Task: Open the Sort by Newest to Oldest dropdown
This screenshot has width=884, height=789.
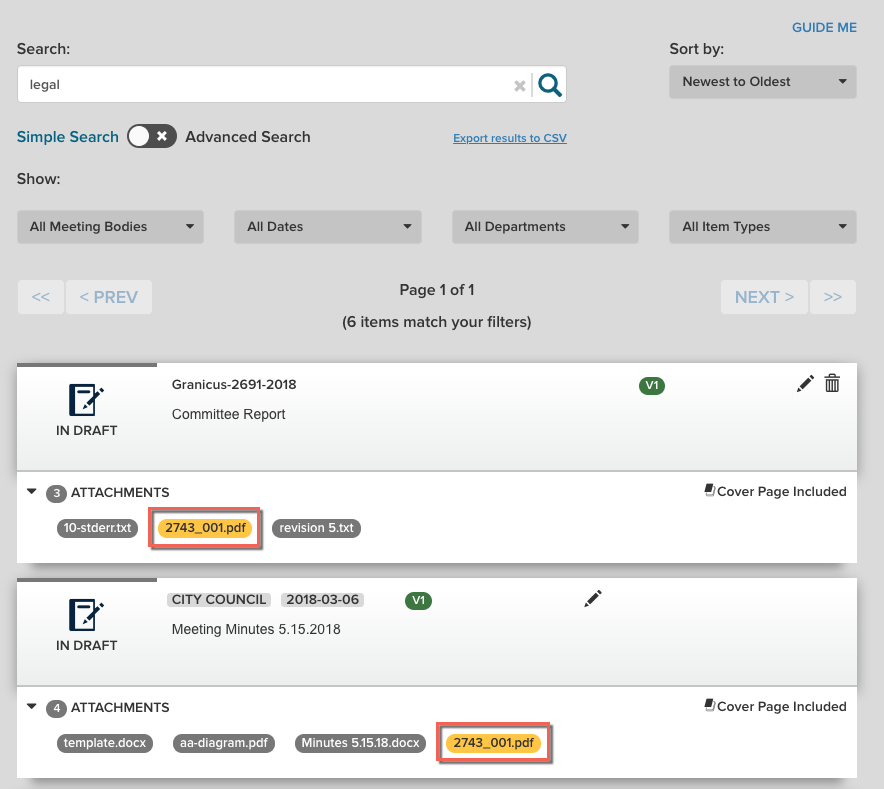Action: [x=762, y=82]
